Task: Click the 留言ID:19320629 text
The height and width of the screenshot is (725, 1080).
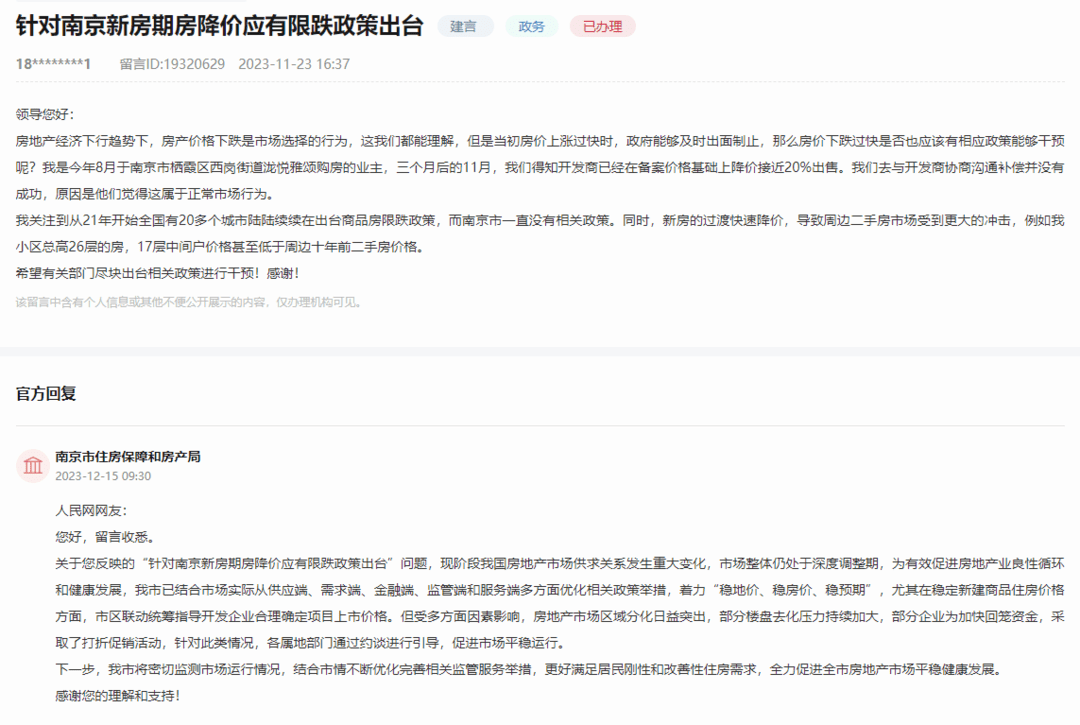Action: coord(172,64)
